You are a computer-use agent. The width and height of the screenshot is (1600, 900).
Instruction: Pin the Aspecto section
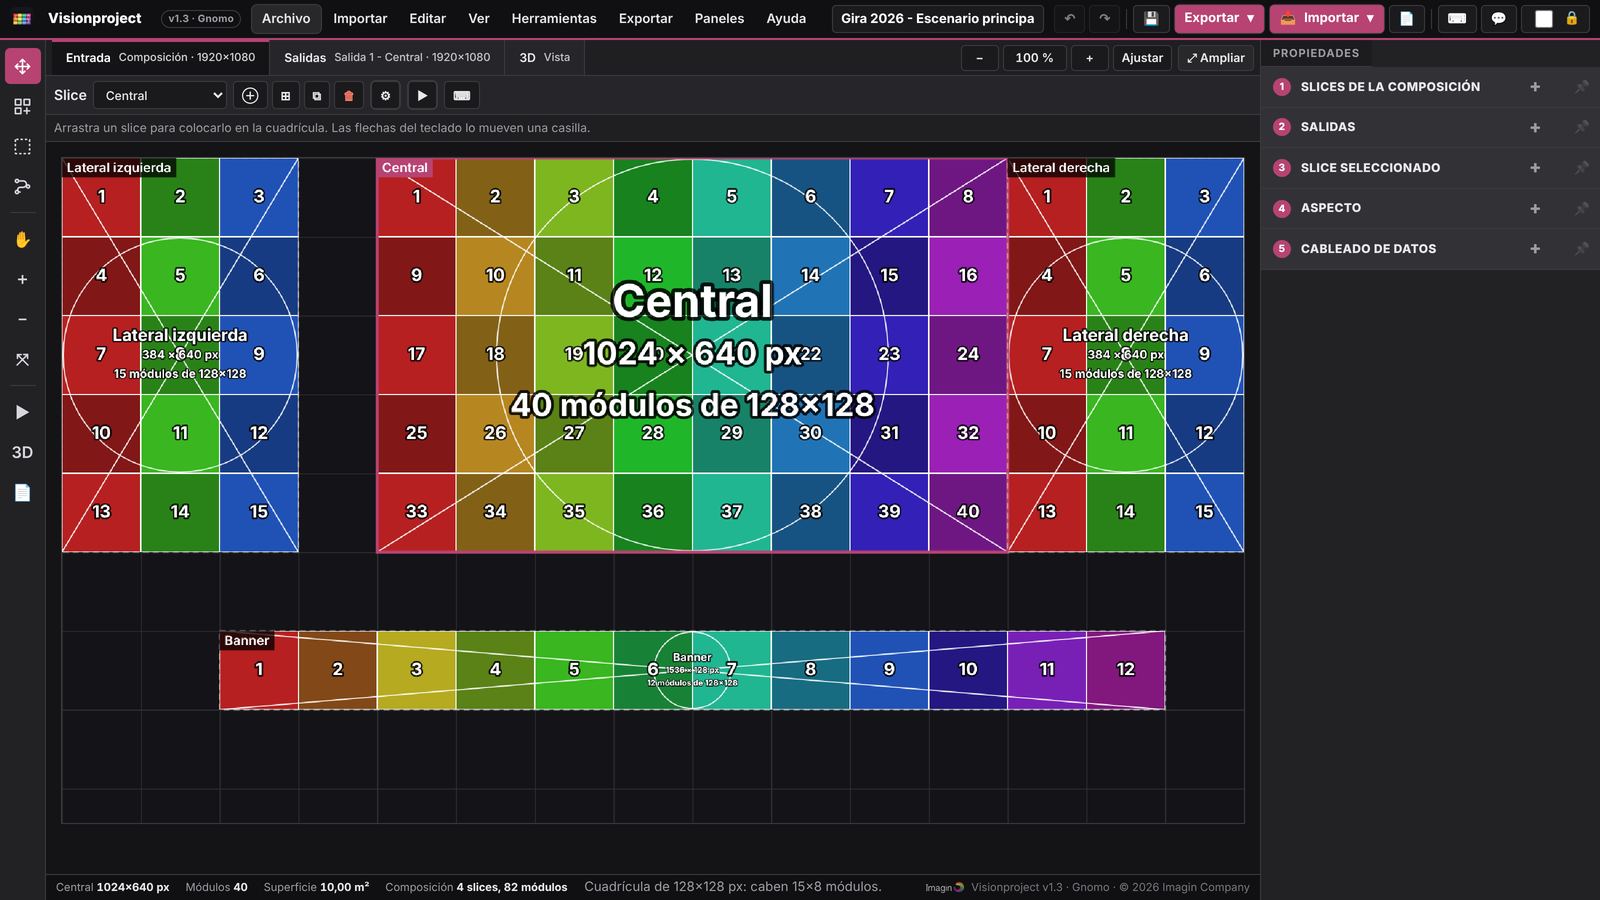[x=1581, y=208]
